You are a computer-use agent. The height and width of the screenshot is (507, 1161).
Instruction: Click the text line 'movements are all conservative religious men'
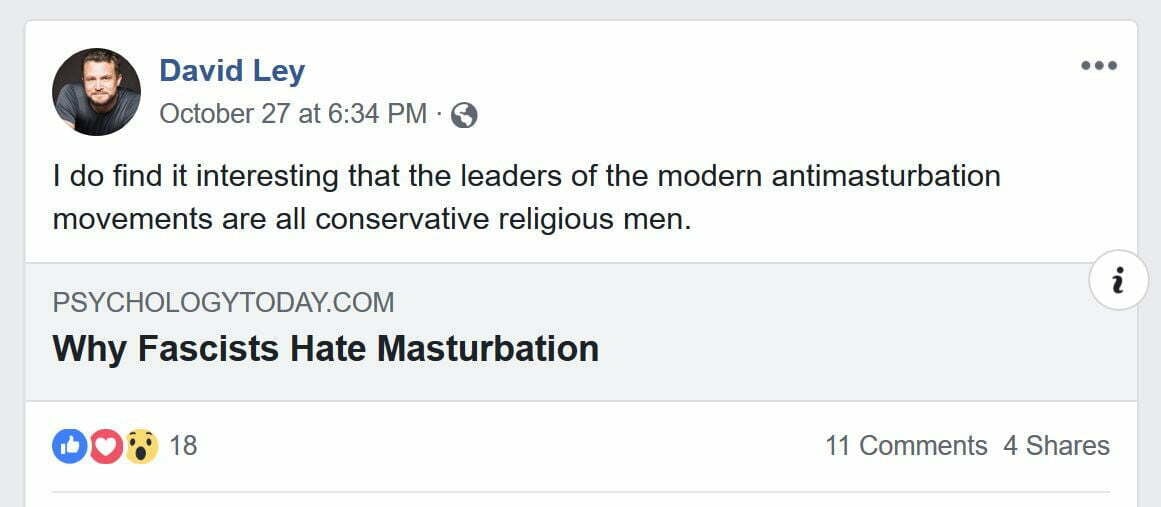pyautogui.click(x=371, y=218)
